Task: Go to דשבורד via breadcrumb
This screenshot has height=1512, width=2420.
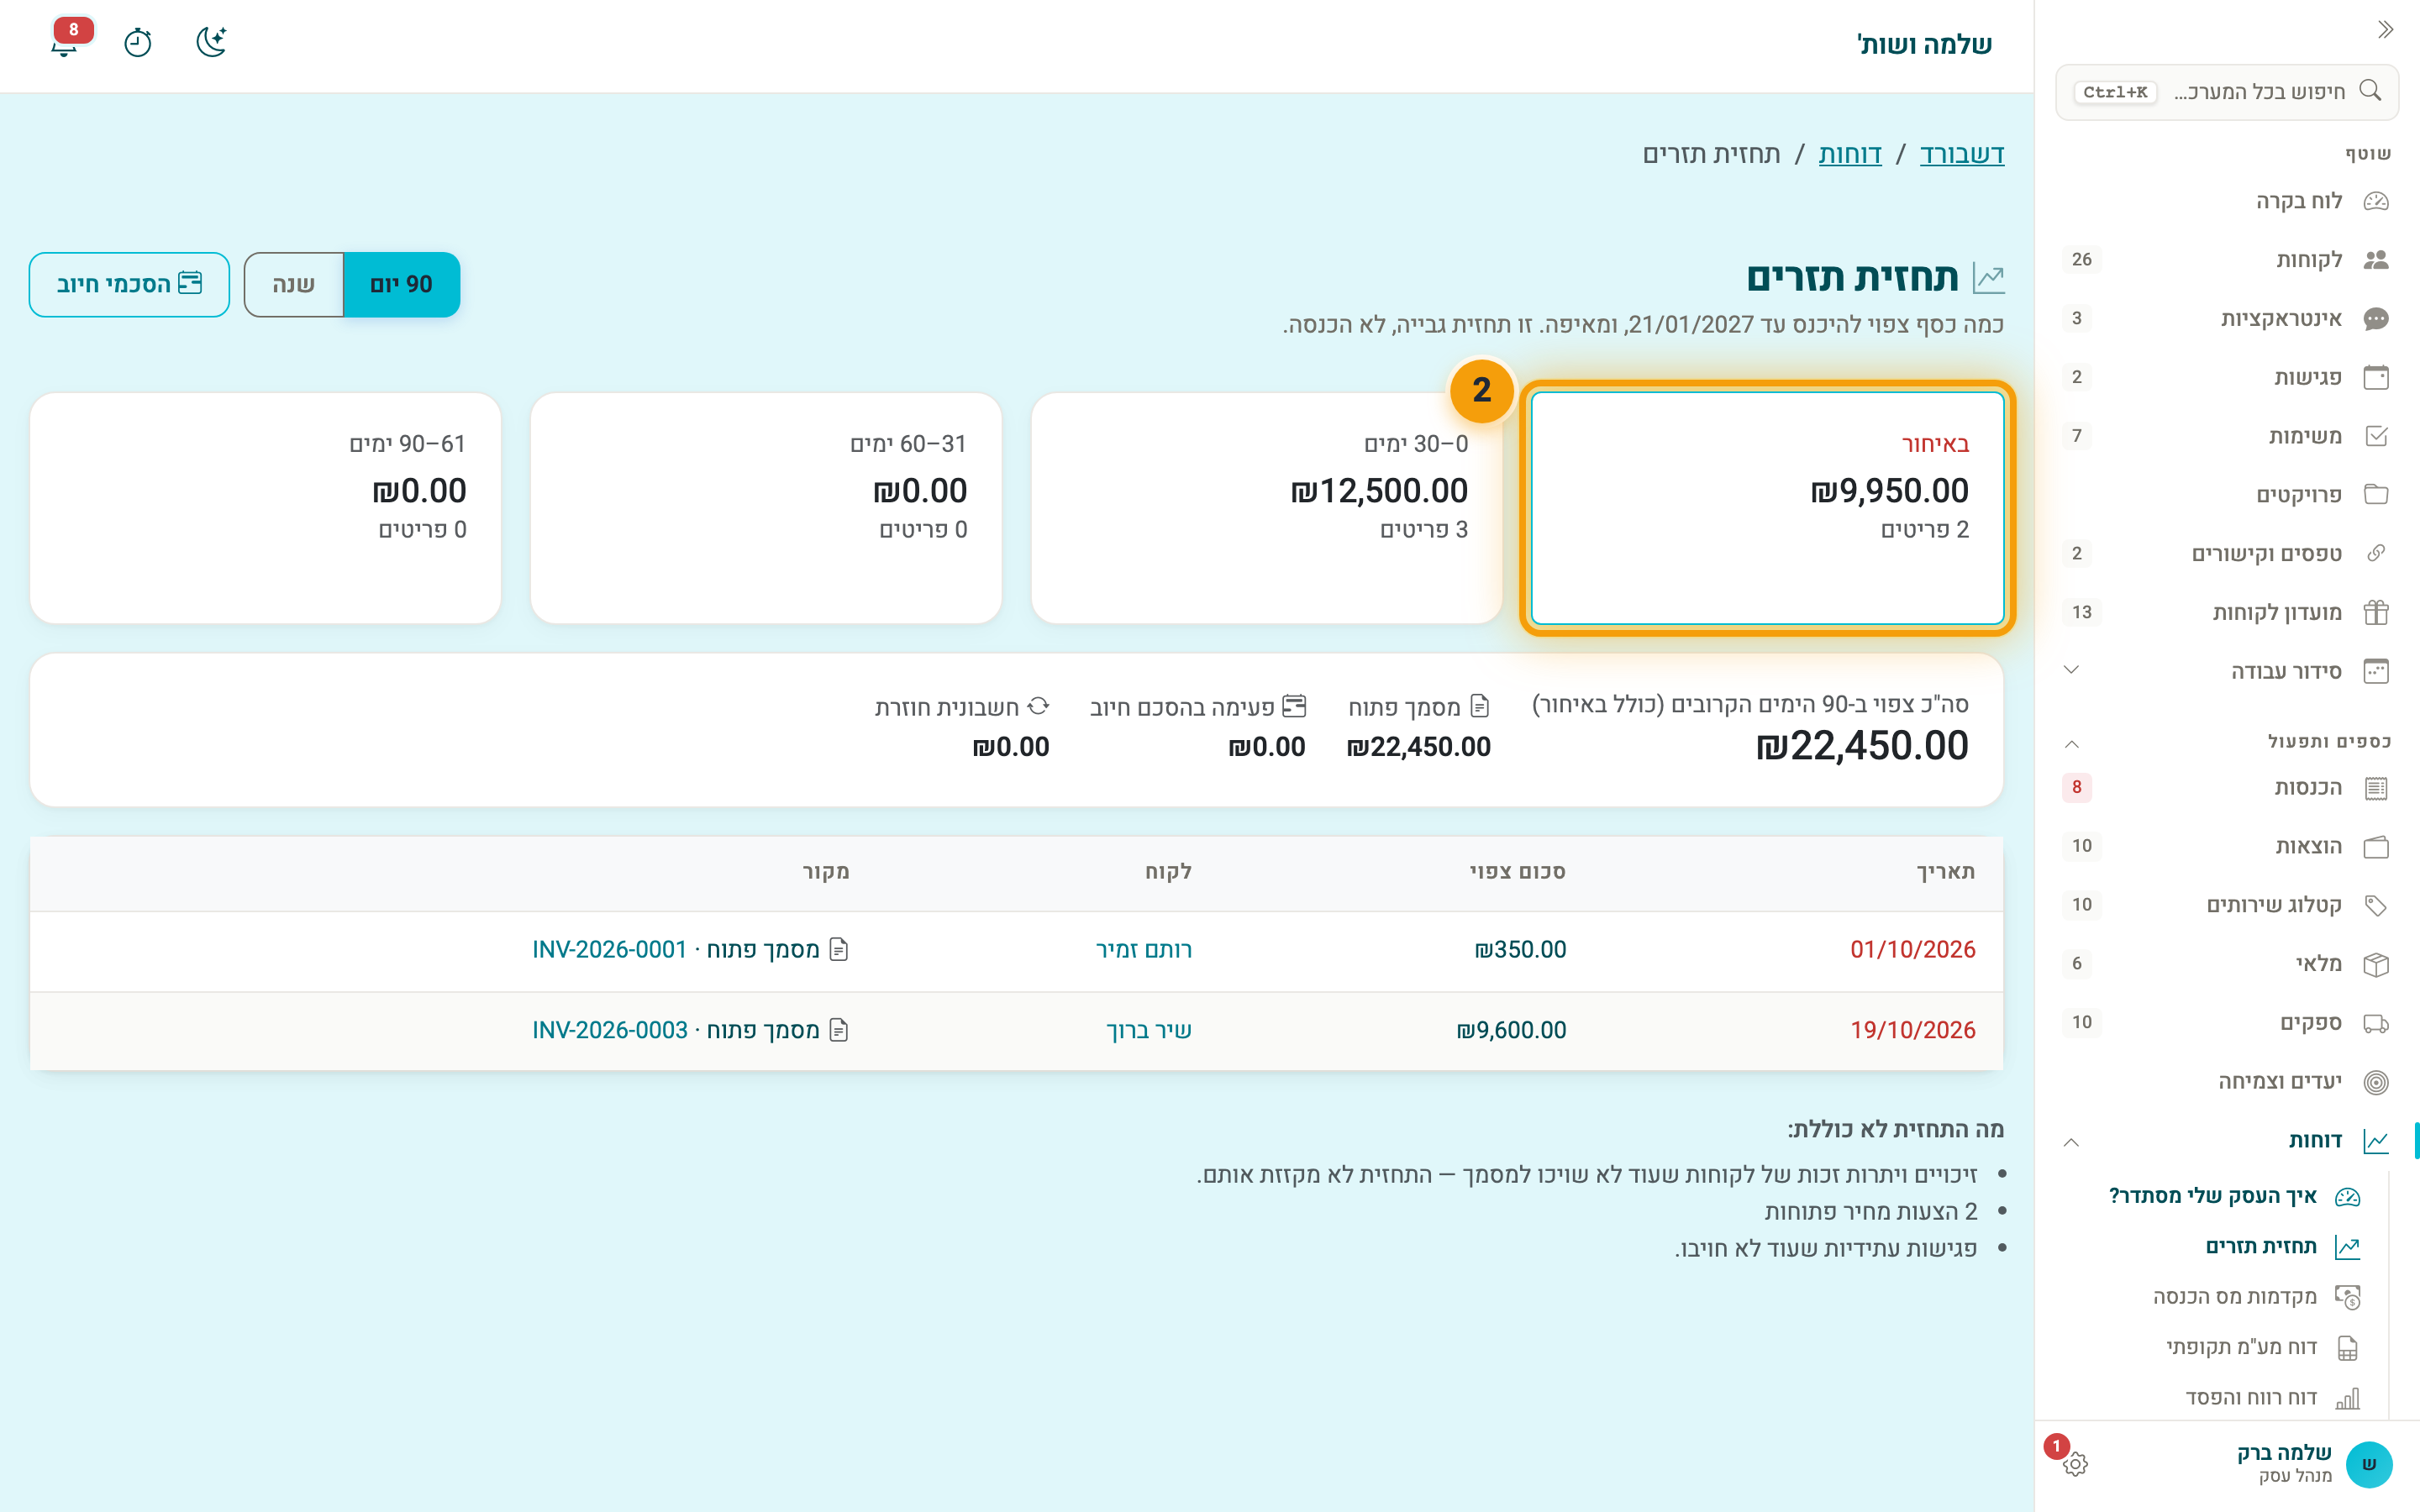Action: 1962,154
